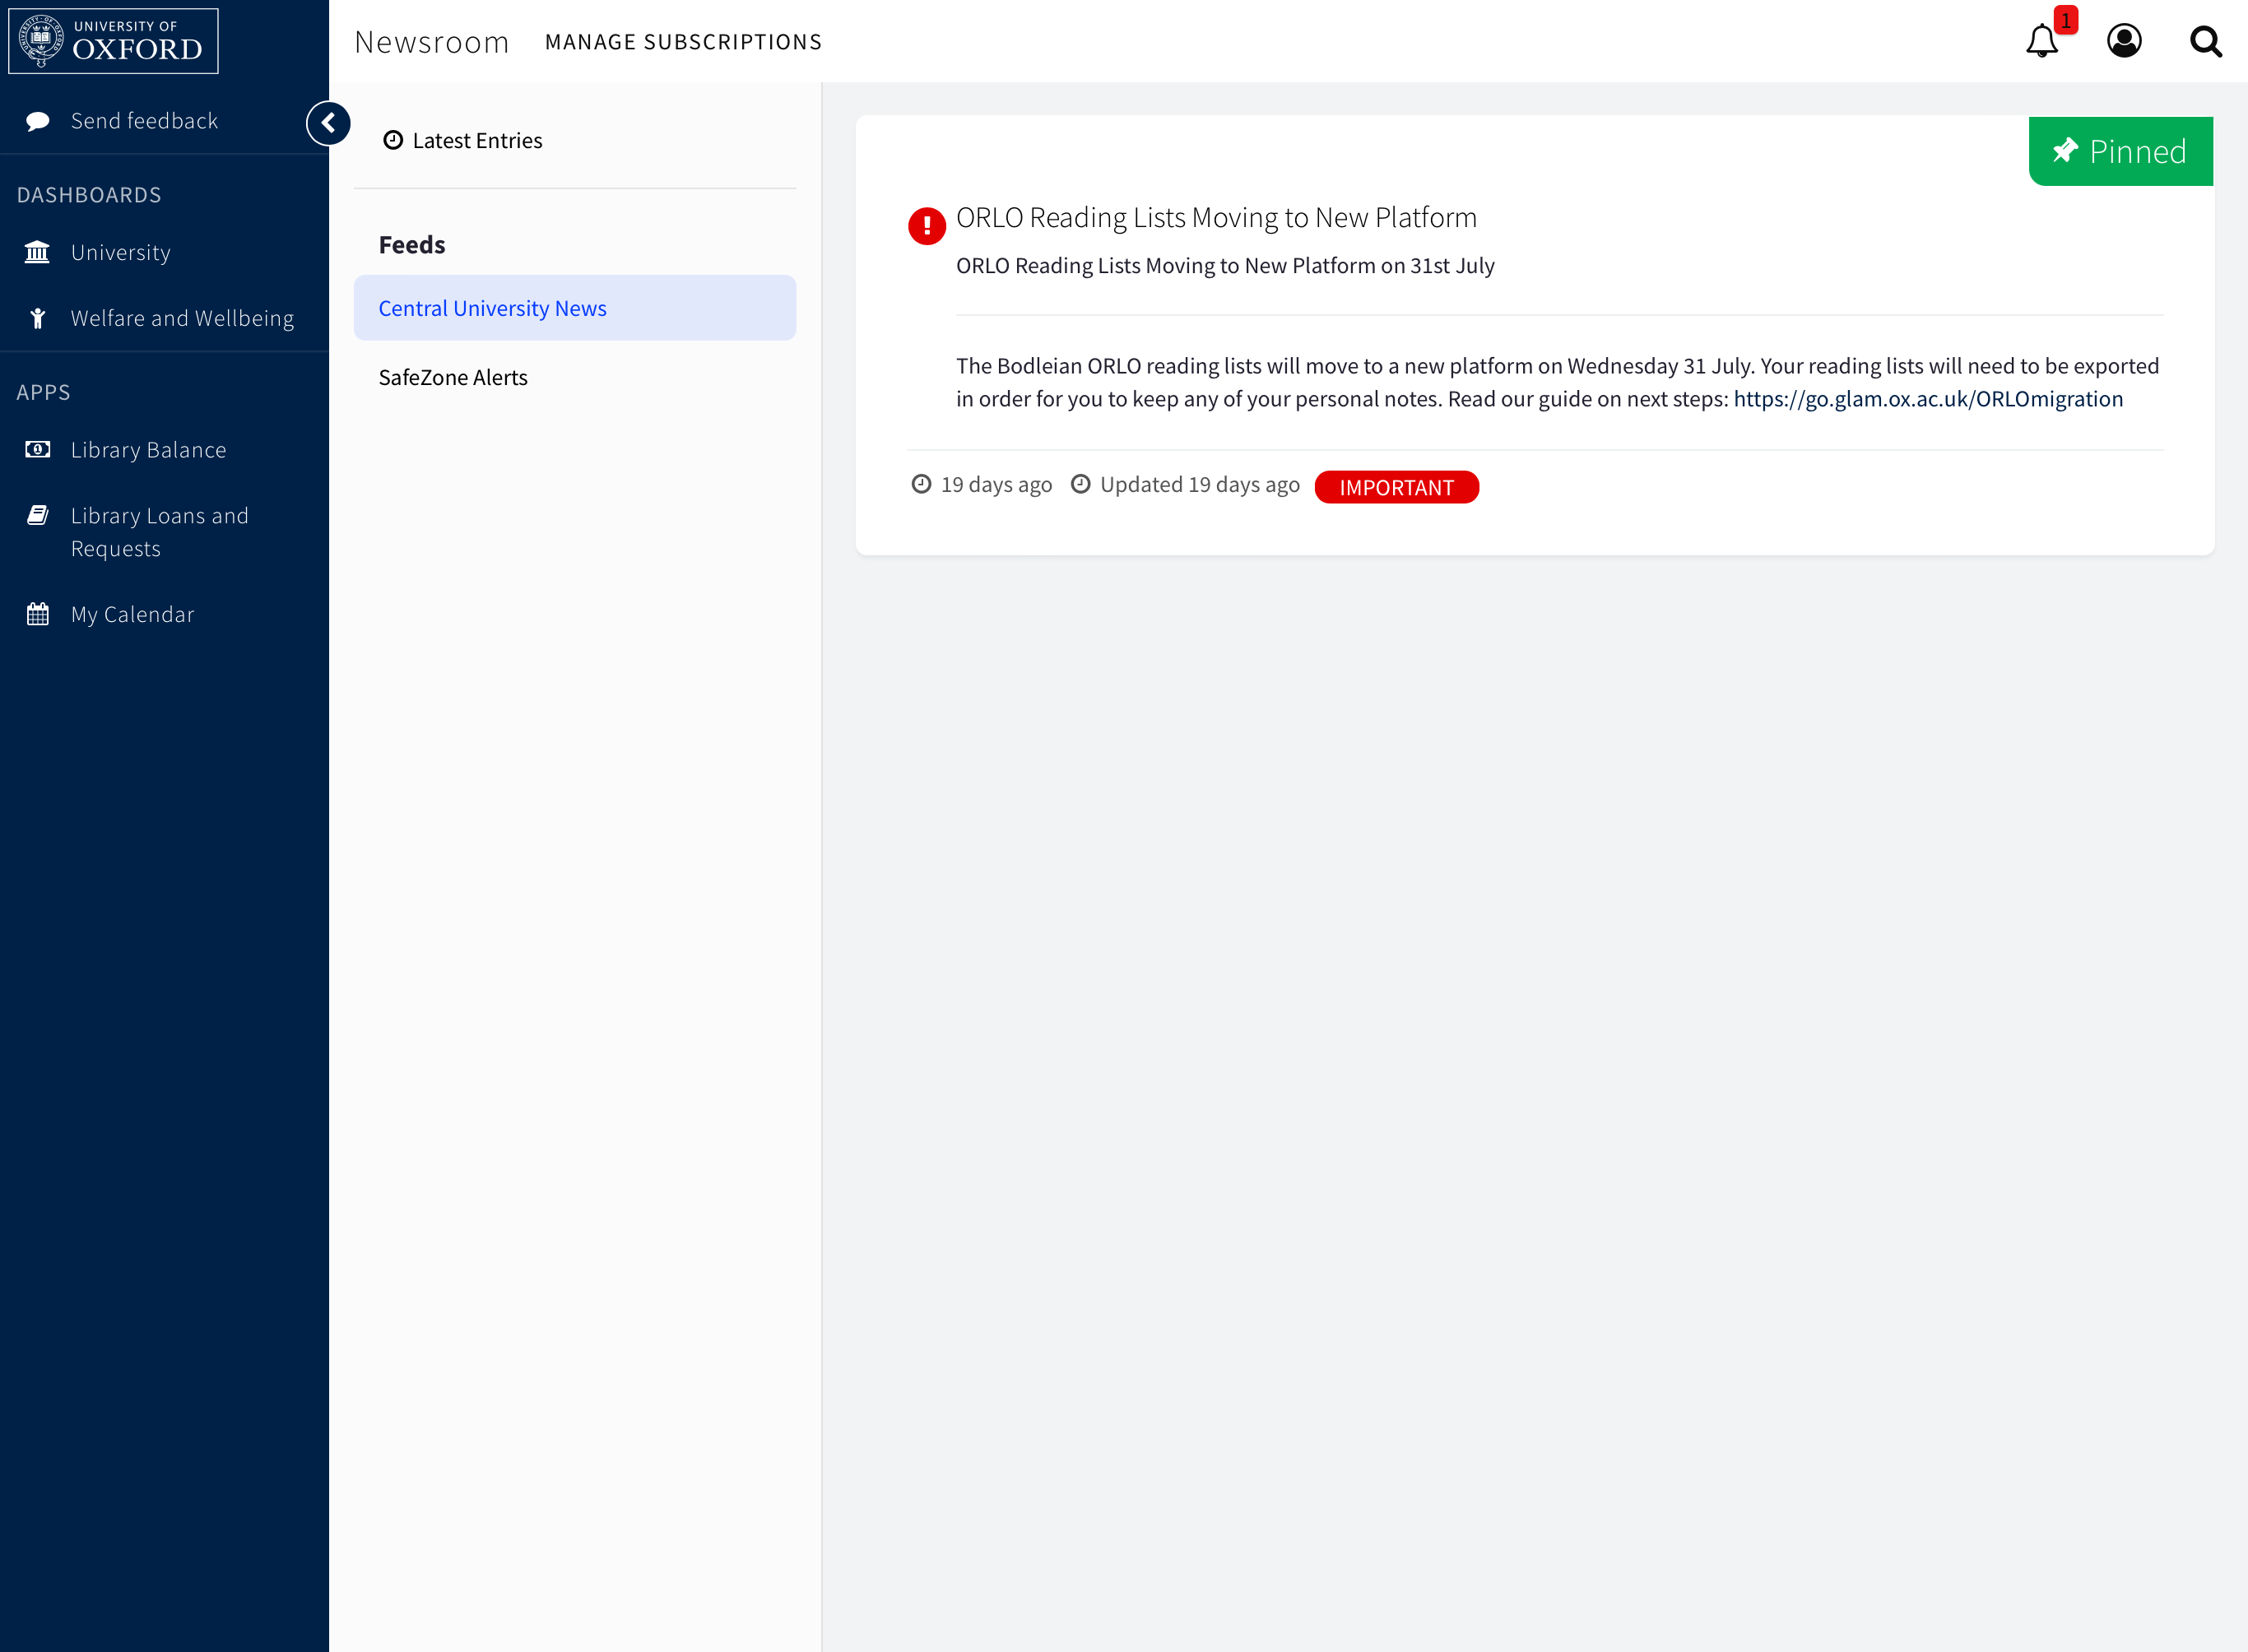Click the green Pinned badge
Viewport: 2248px width, 1652px height.
pyautogui.click(x=2120, y=151)
